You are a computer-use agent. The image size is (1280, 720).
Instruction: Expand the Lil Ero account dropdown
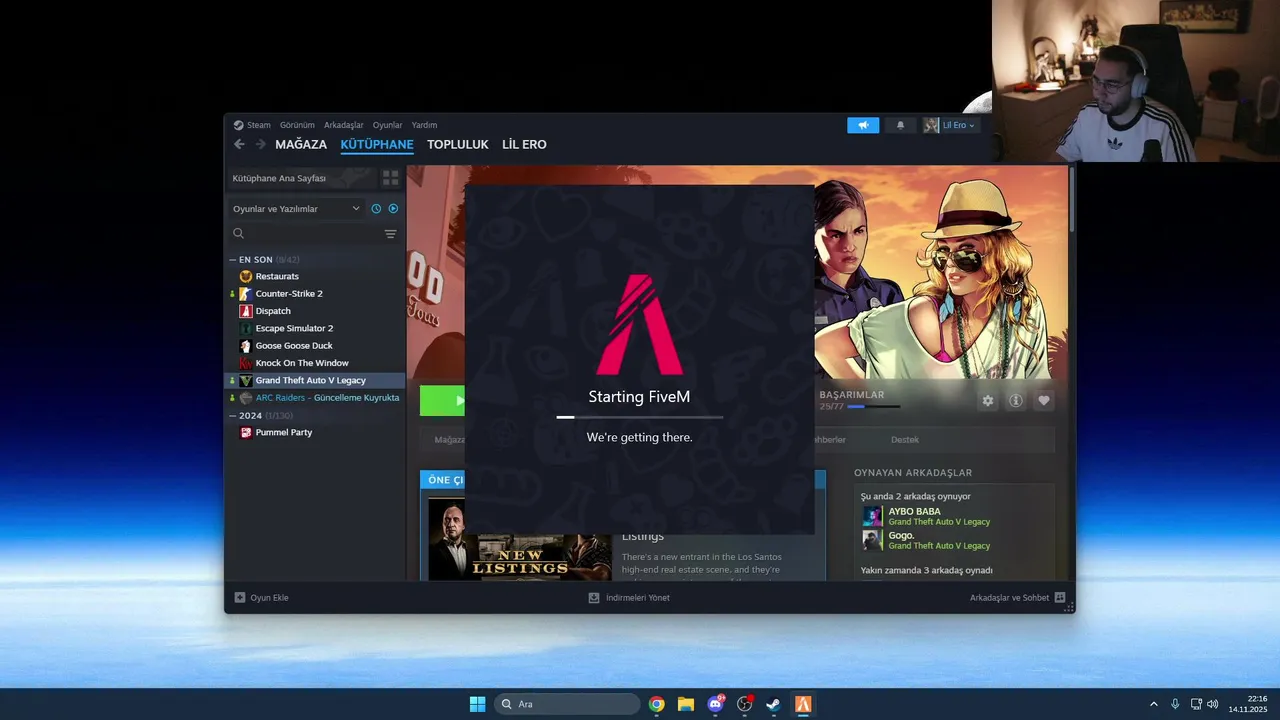tap(950, 125)
